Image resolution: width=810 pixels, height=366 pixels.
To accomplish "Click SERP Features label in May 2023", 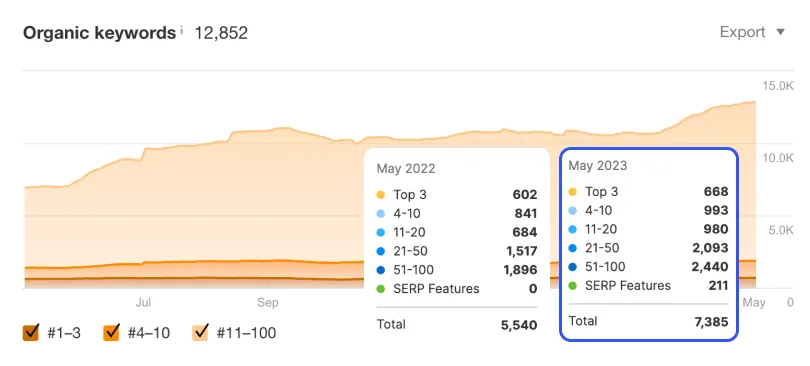I will pos(628,285).
